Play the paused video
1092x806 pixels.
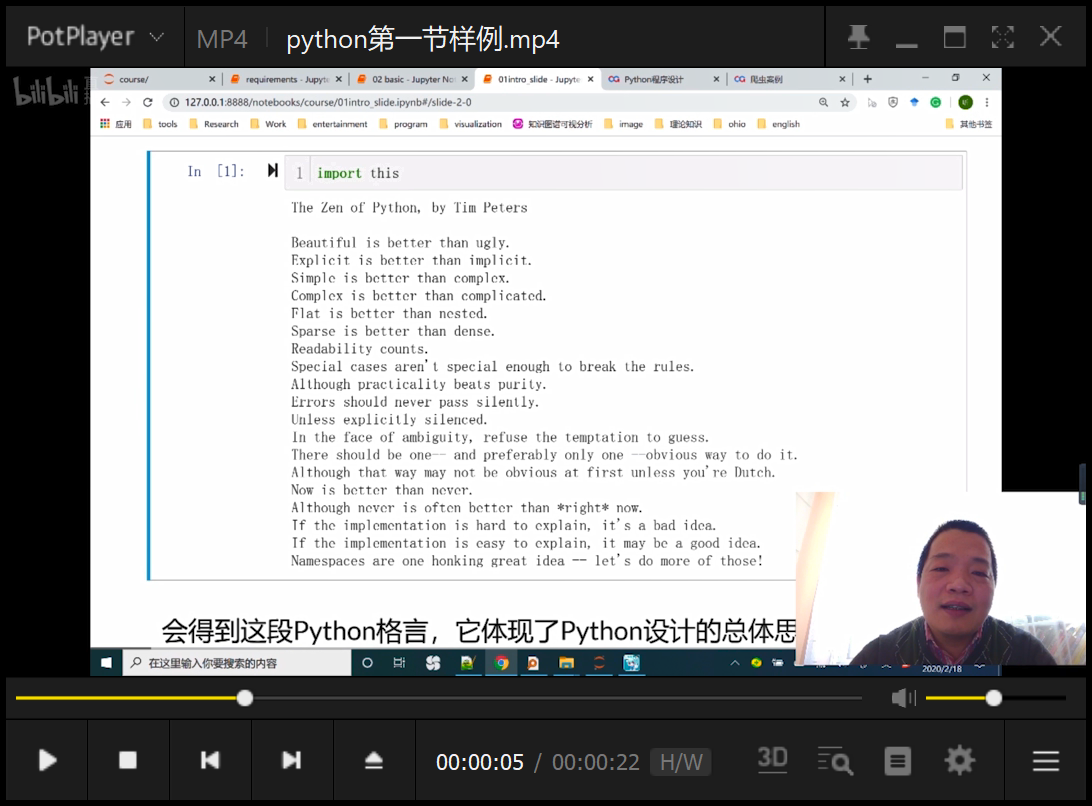coord(47,761)
